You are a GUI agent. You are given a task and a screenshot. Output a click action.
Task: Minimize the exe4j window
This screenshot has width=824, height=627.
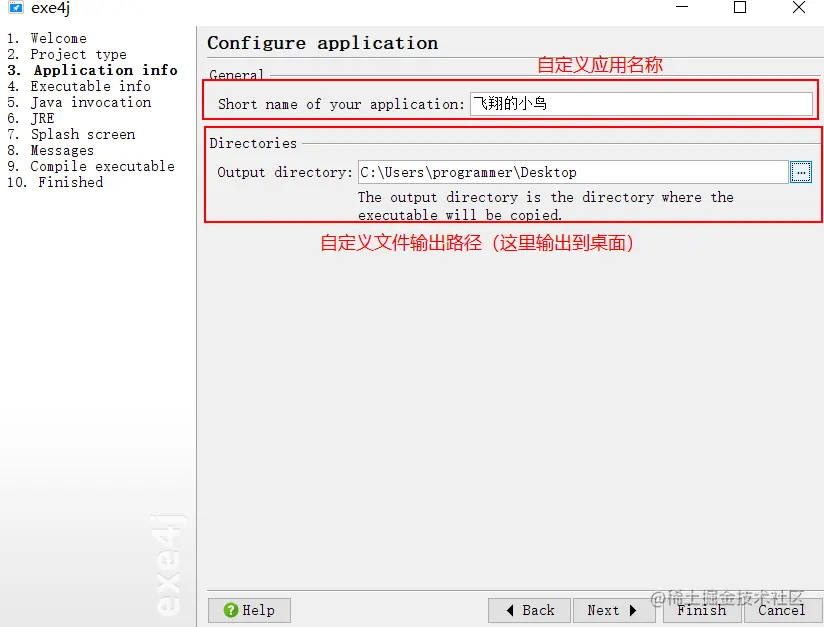682,7
